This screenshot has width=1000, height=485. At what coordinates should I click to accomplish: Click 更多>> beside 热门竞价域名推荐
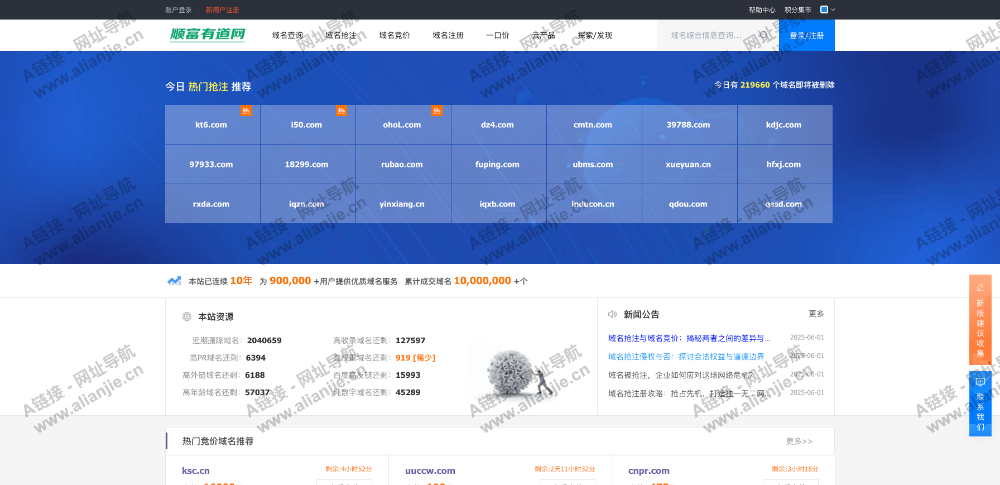click(x=799, y=441)
